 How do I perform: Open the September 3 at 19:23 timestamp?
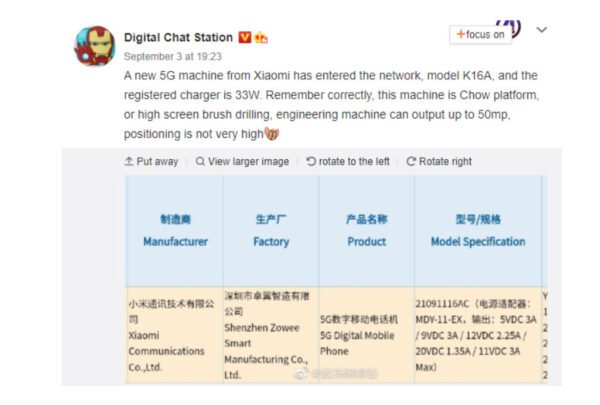click(172, 56)
